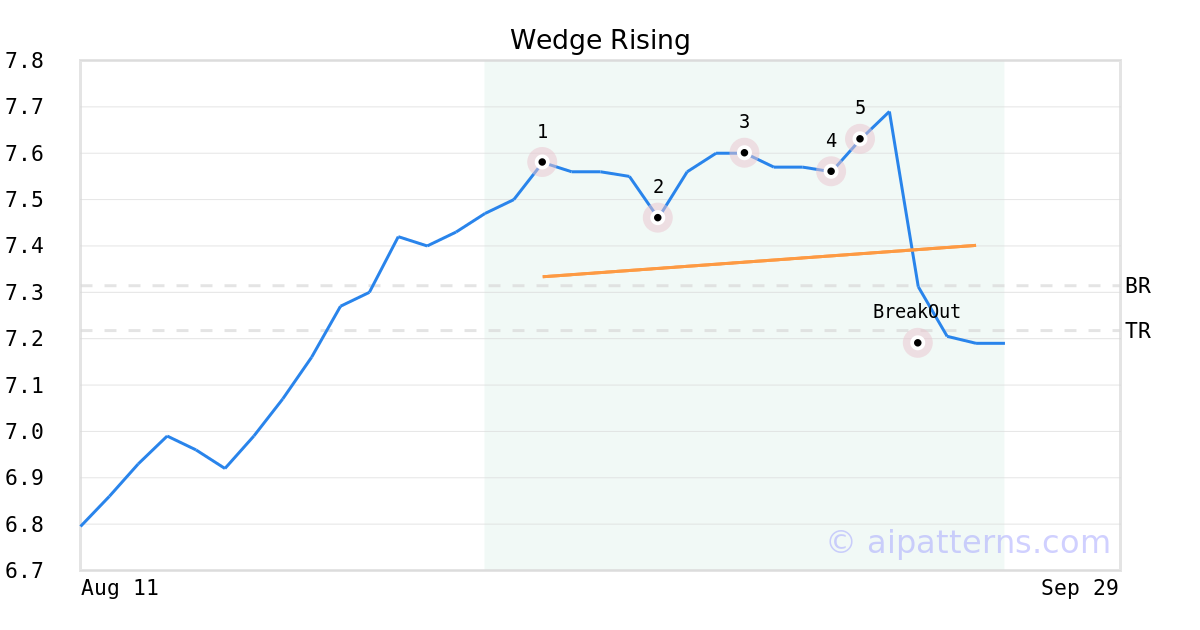
Task: Click pivot point marker 5
Action: [860, 138]
